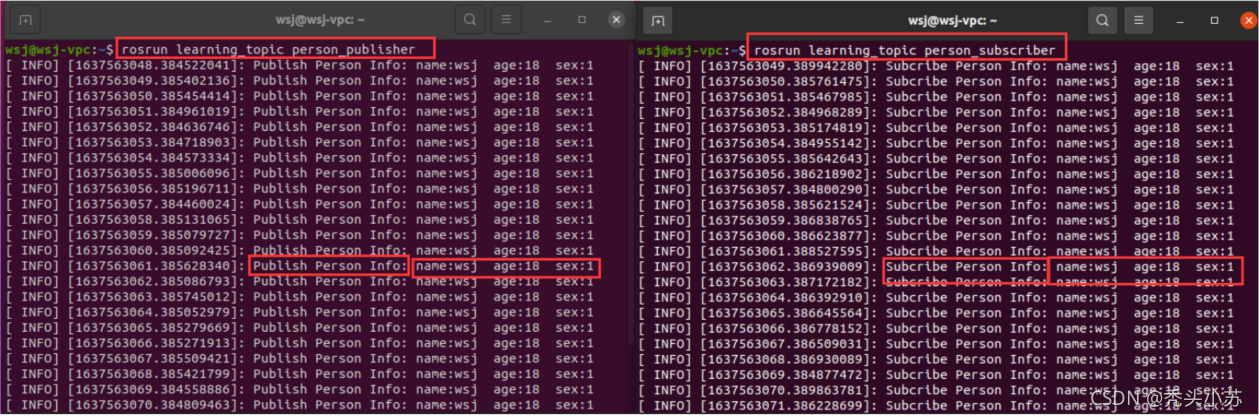1259x417 pixels.
Task: Click the boxed "Publish Person Info:" text
Action: pyautogui.click(x=329, y=266)
